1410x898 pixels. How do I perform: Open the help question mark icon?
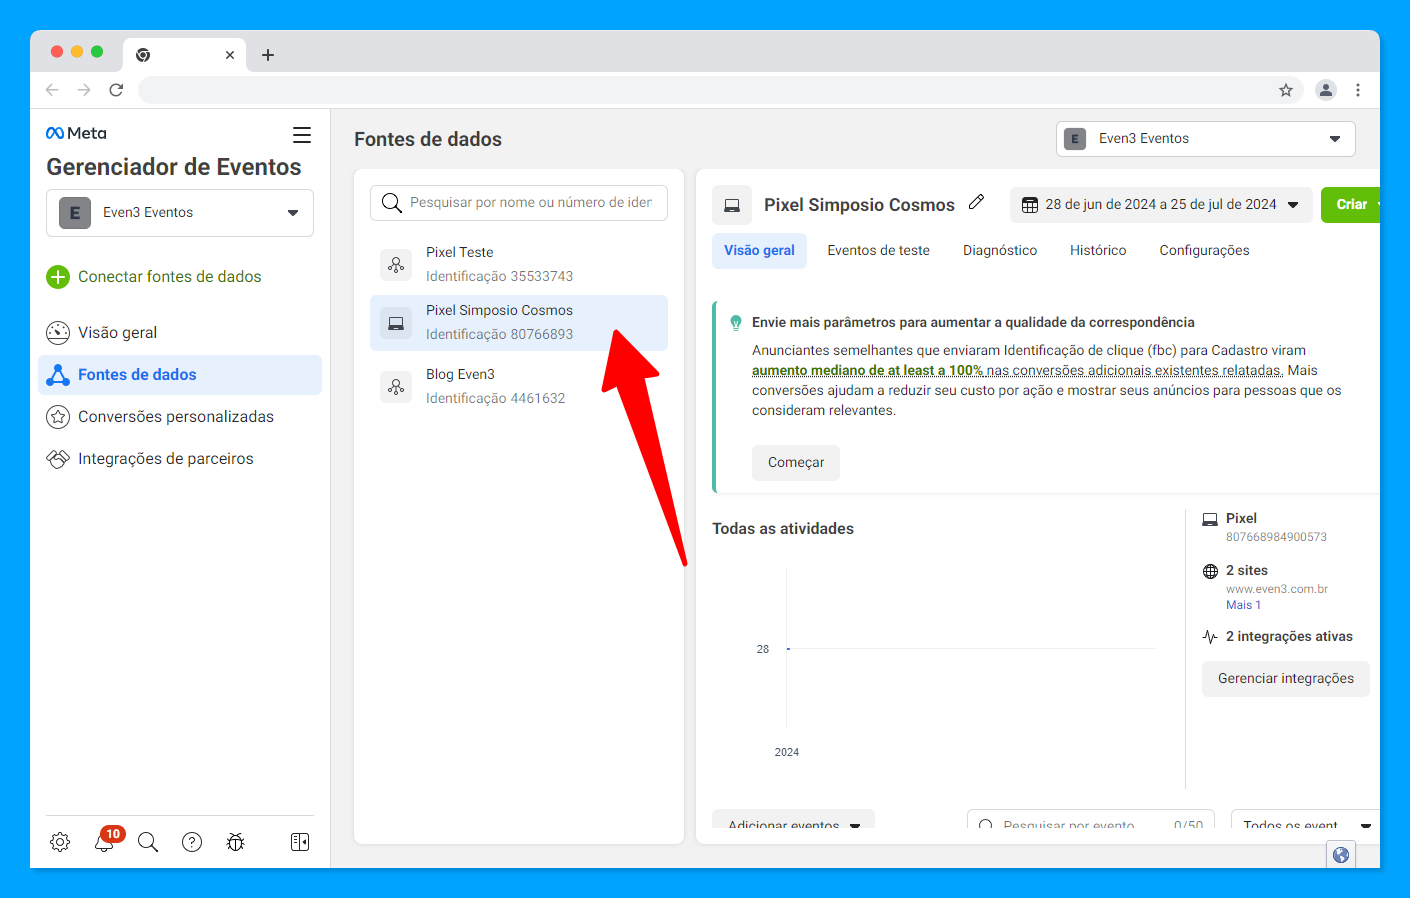click(192, 842)
